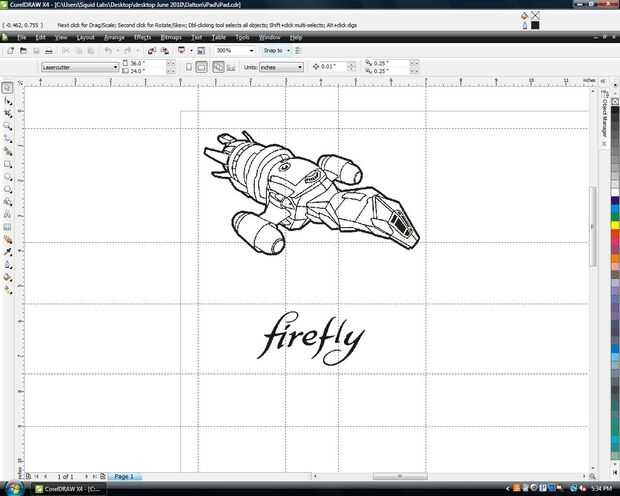Select the Freehand tool
620x496 pixels.
pos(8,139)
